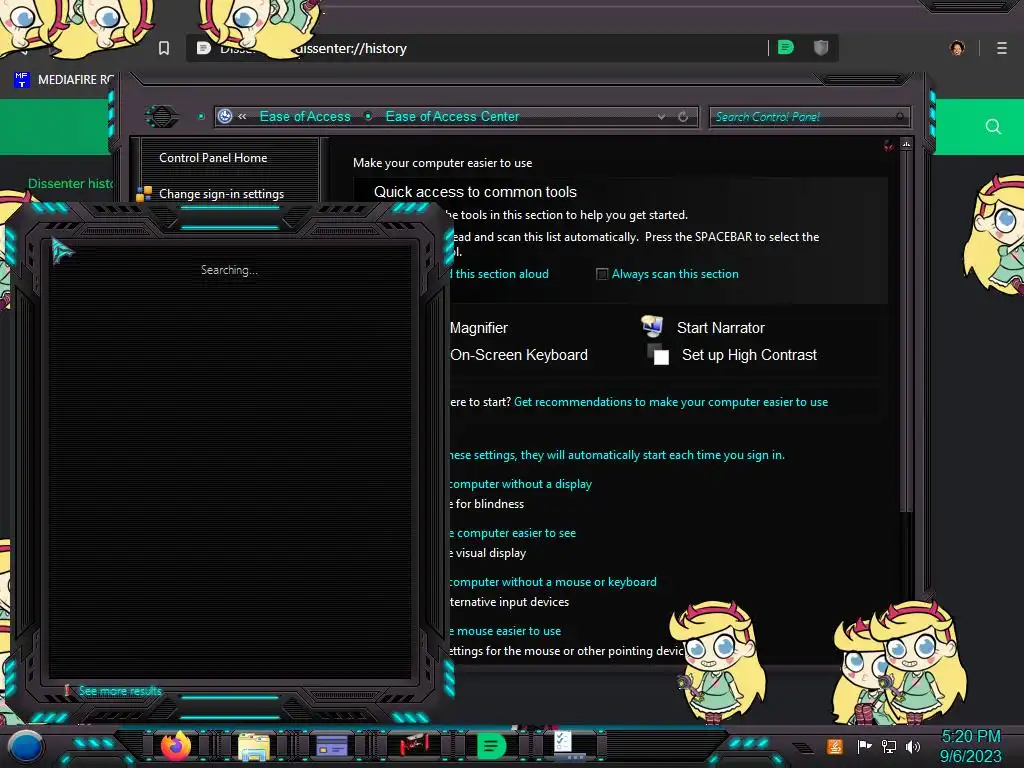The width and height of the screenshot is (1024, 768).
Task: Open the green Dissenter browser taskbar icon
Action: (491, 746)
